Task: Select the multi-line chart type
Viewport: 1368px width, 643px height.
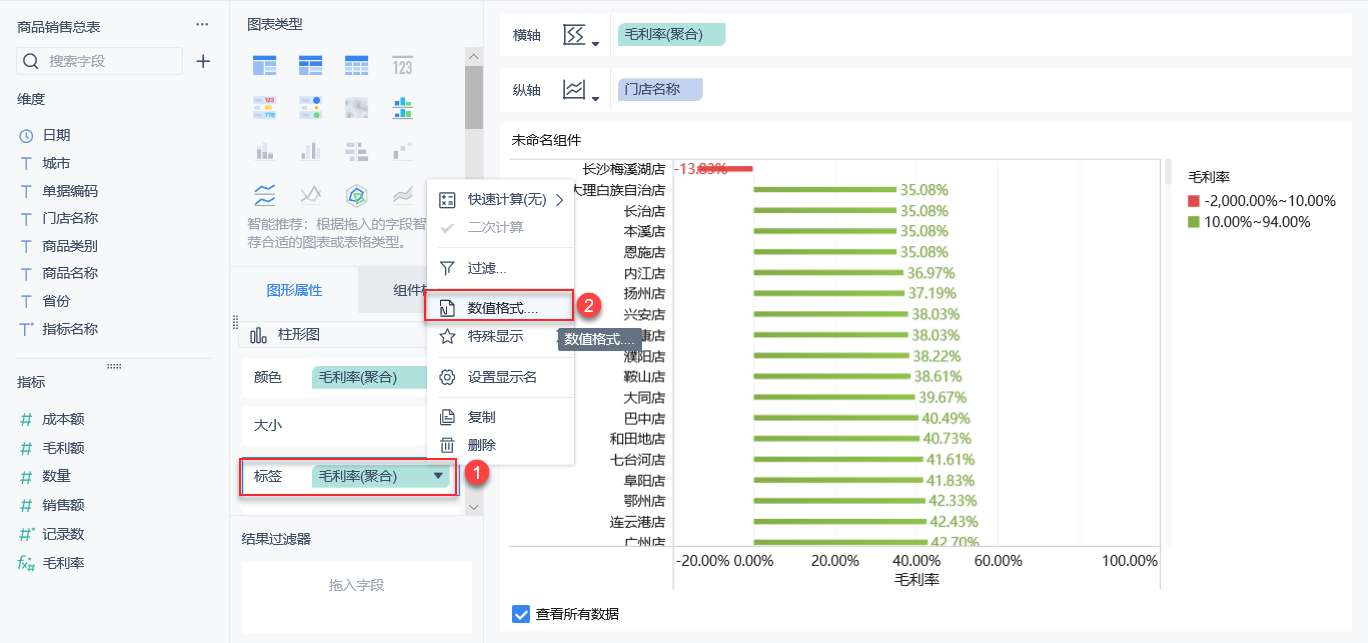Action: click(265, 194)
